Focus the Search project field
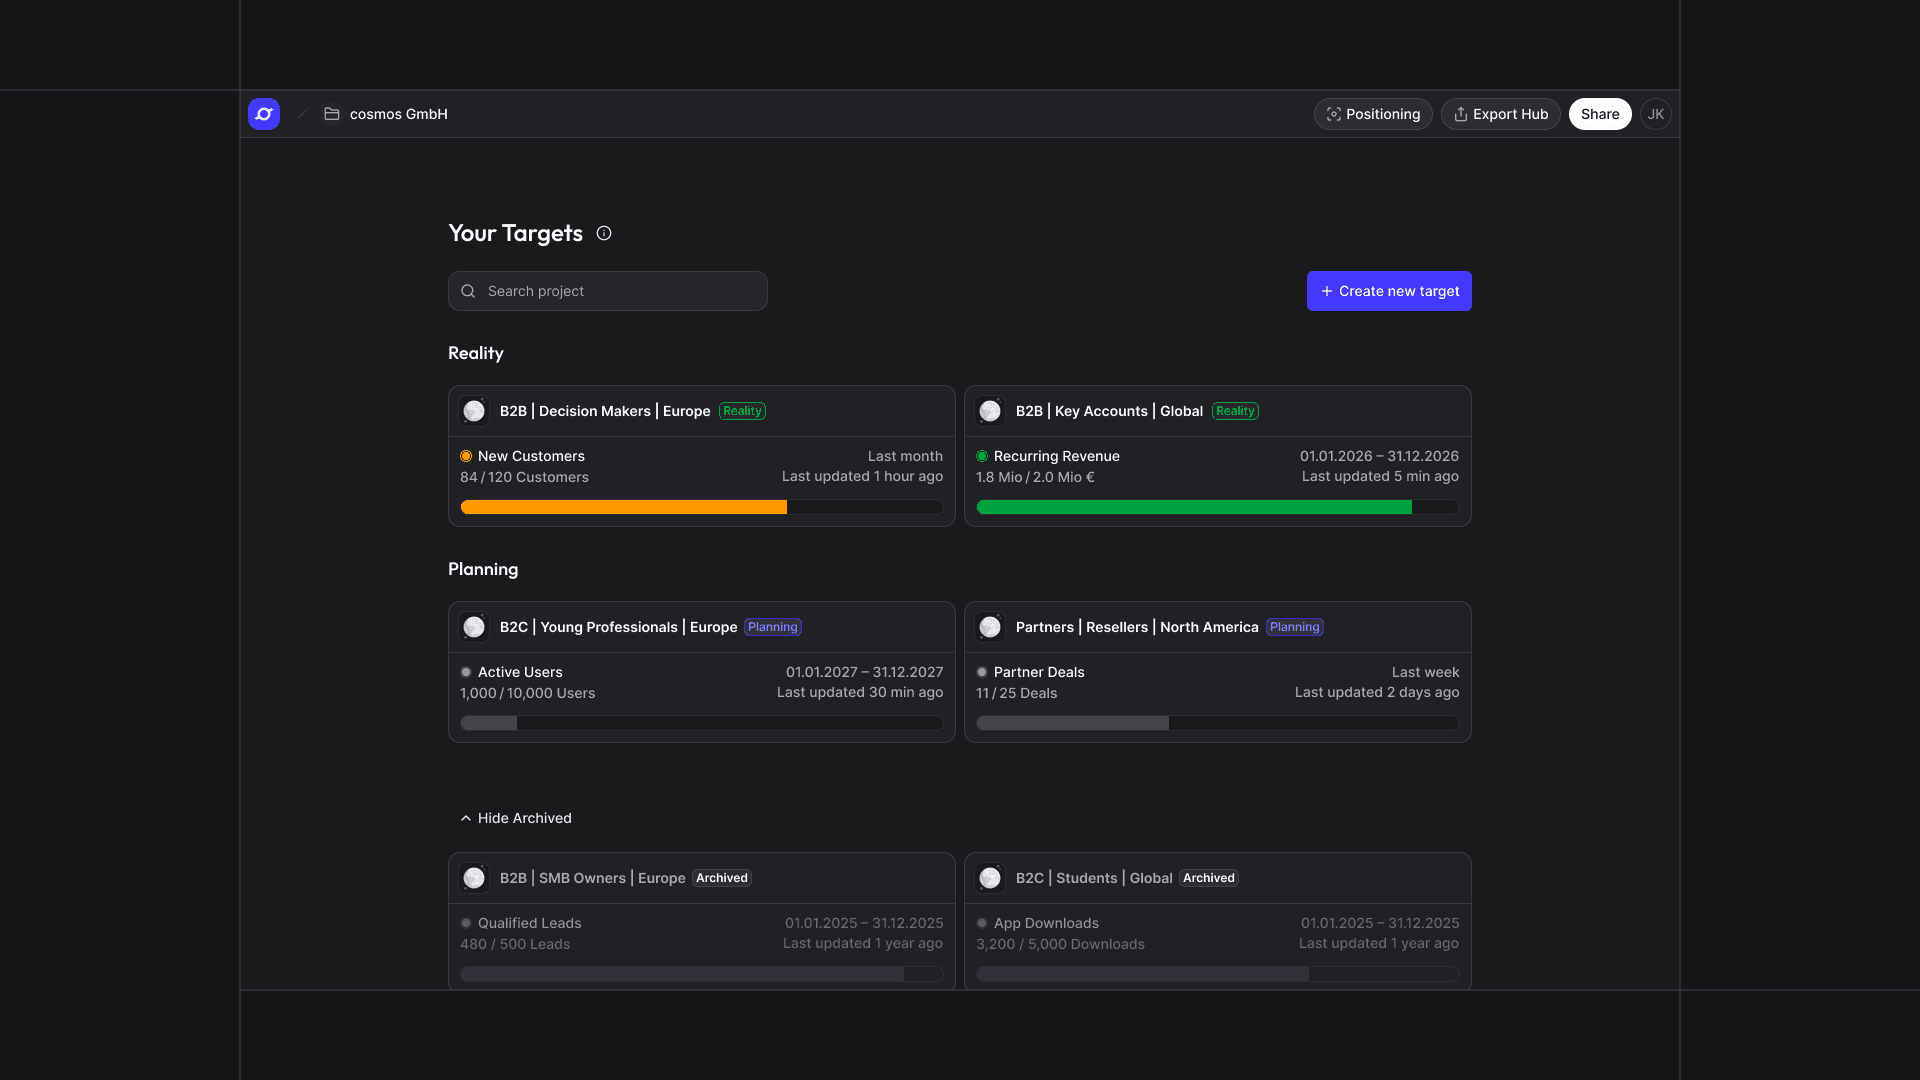 point(608,291)
